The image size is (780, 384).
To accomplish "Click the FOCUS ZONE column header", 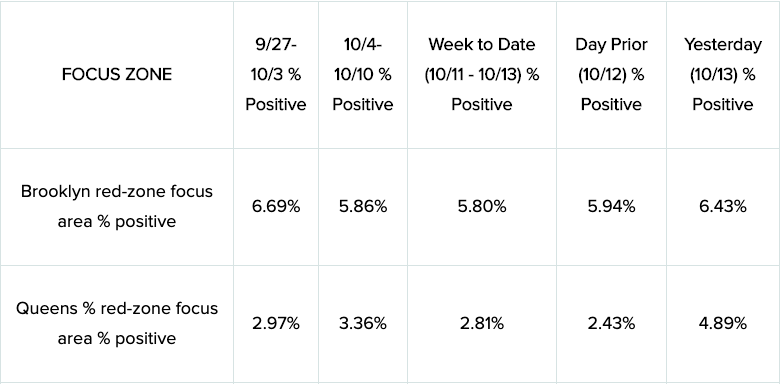I will point(117,75).
